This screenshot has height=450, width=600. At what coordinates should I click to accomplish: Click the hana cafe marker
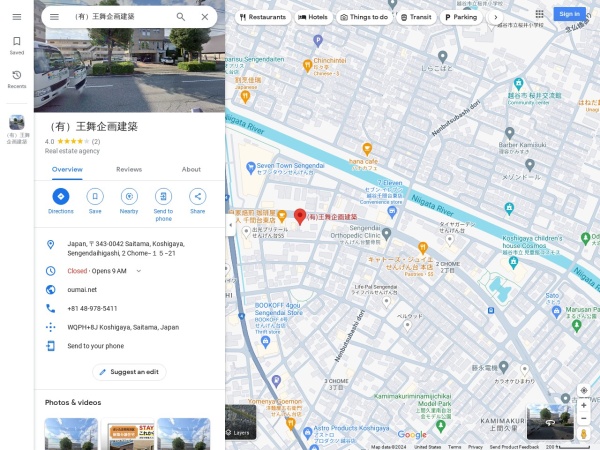[x=367, y=149]
